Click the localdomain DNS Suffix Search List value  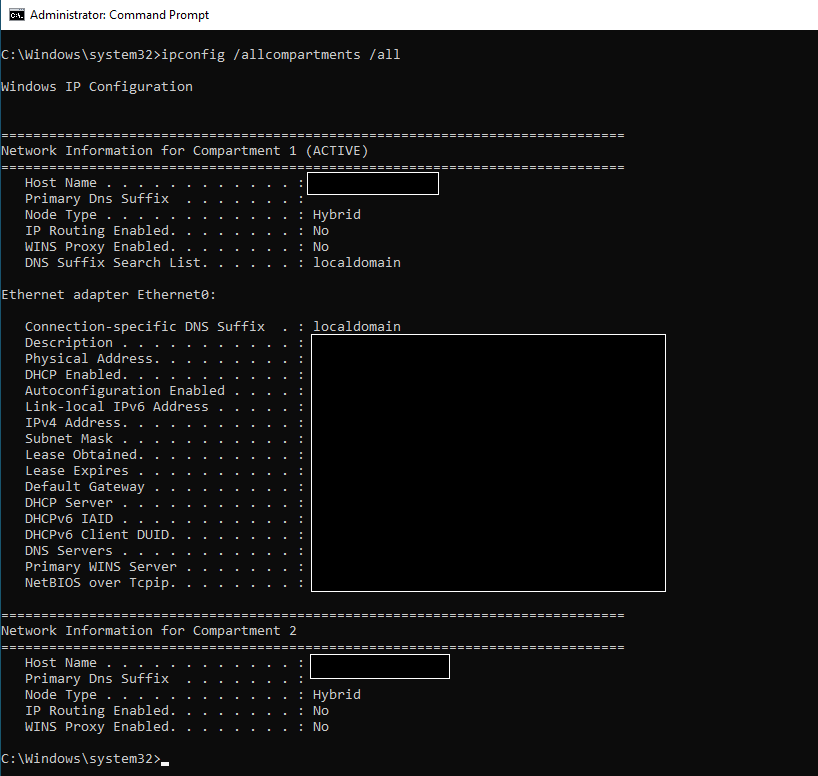coord(356,263)
